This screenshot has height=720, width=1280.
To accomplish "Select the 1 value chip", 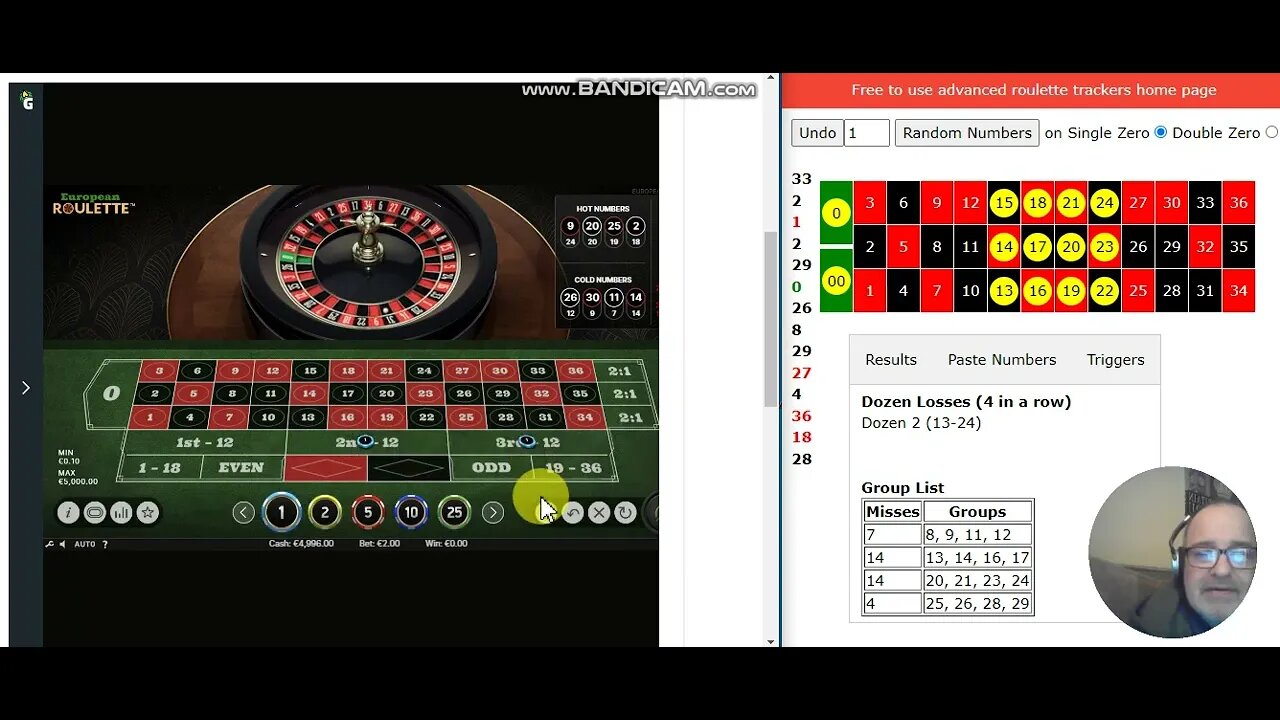I will coord(281,513).
